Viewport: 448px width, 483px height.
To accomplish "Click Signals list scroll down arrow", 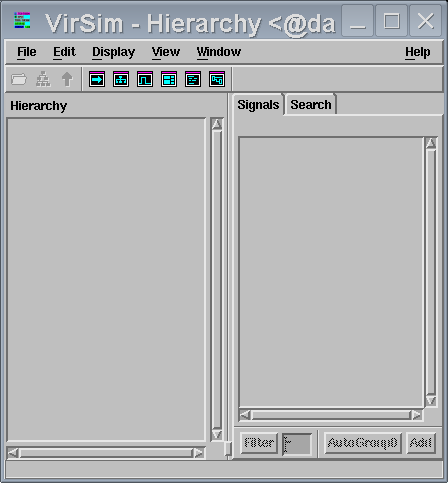I will pyautogui.click(x=431, y=400).
